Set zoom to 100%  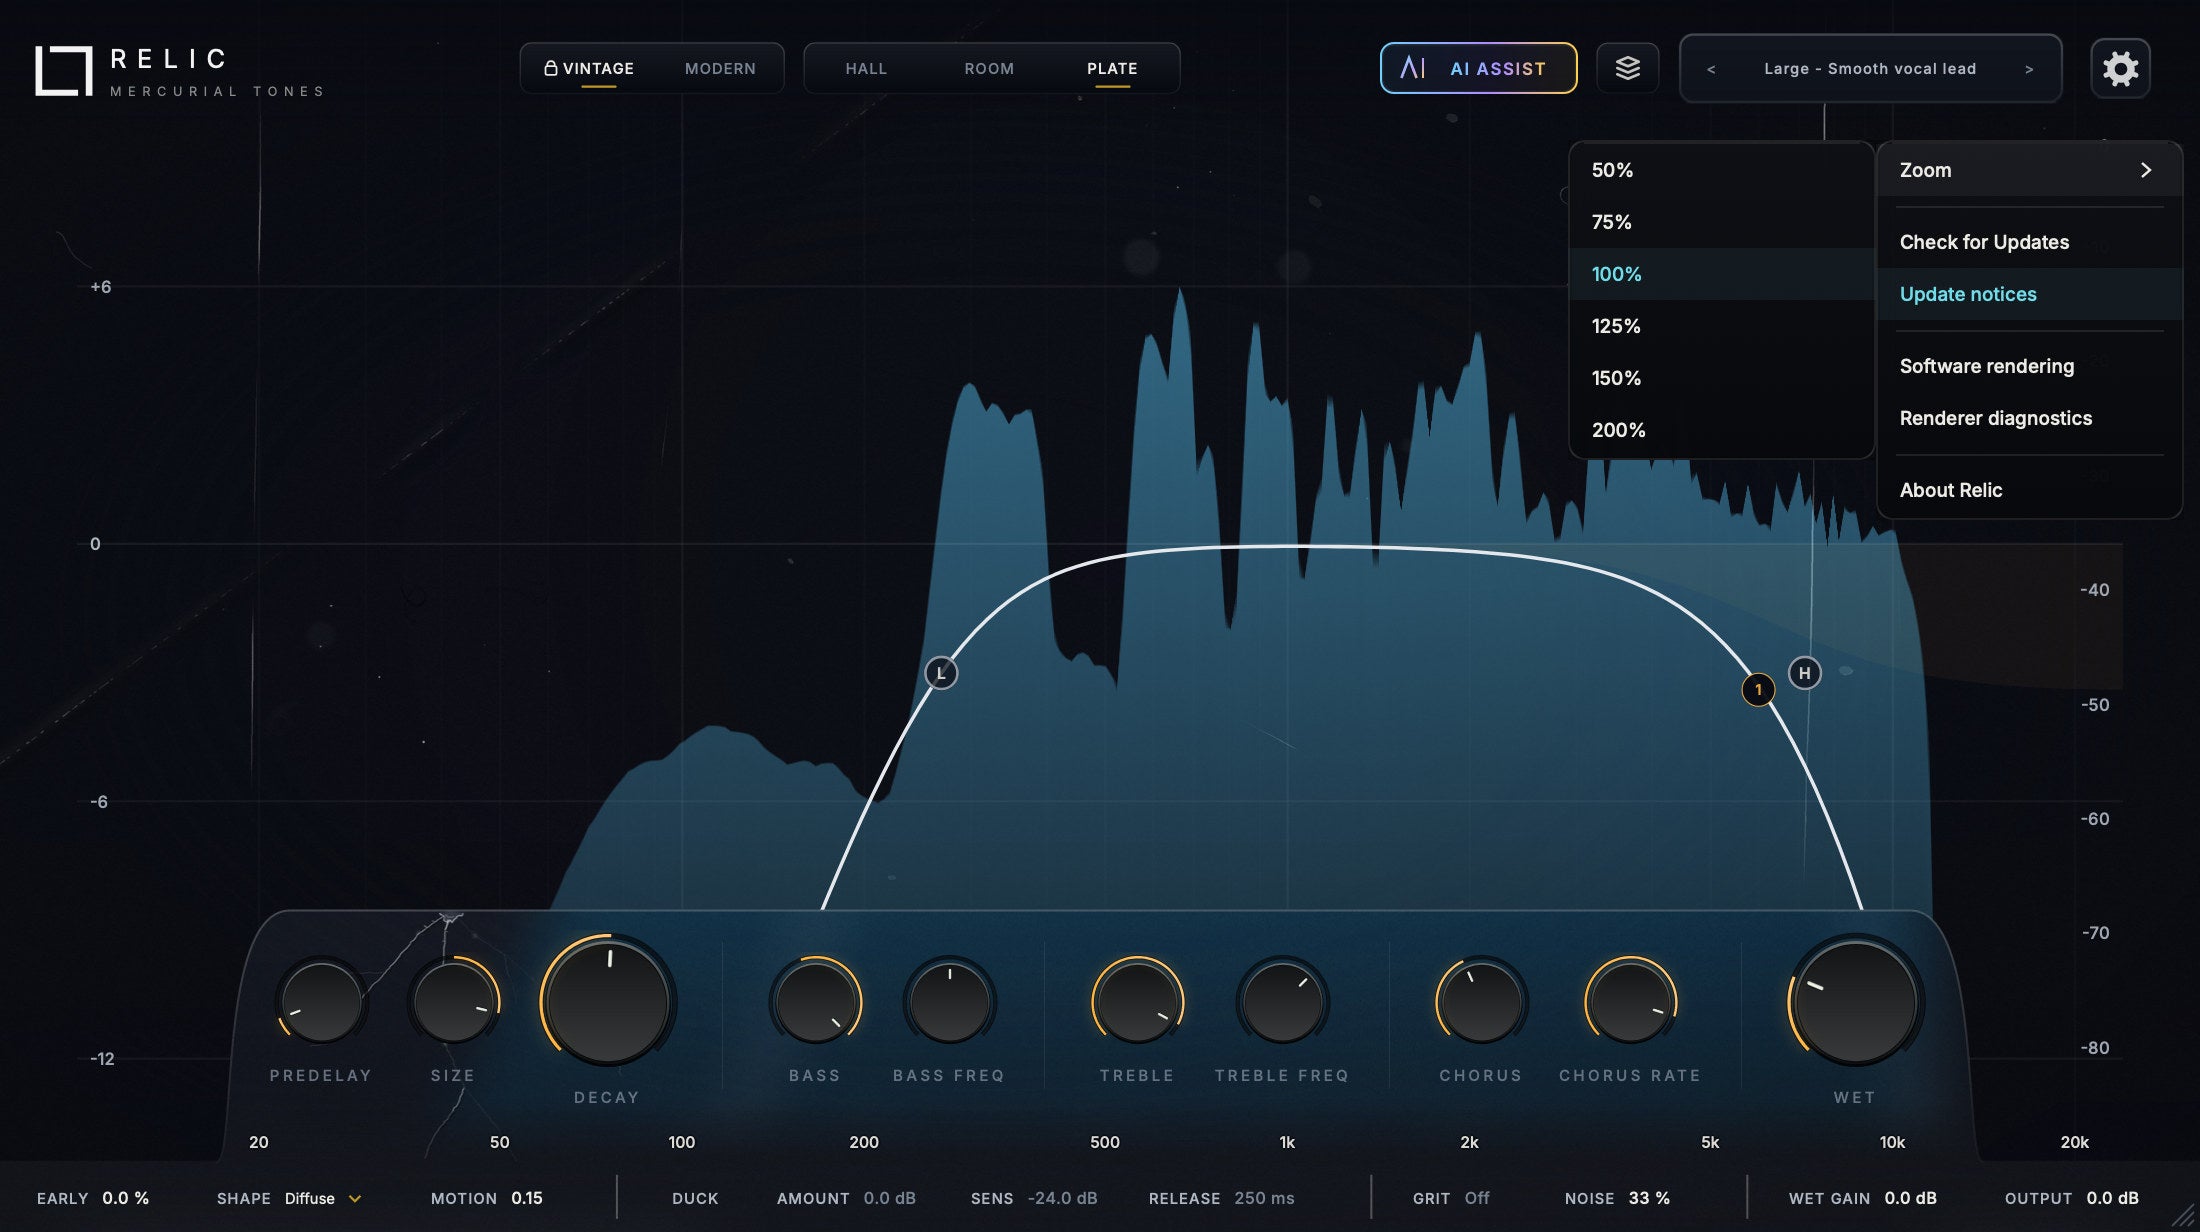[1721, 274]
